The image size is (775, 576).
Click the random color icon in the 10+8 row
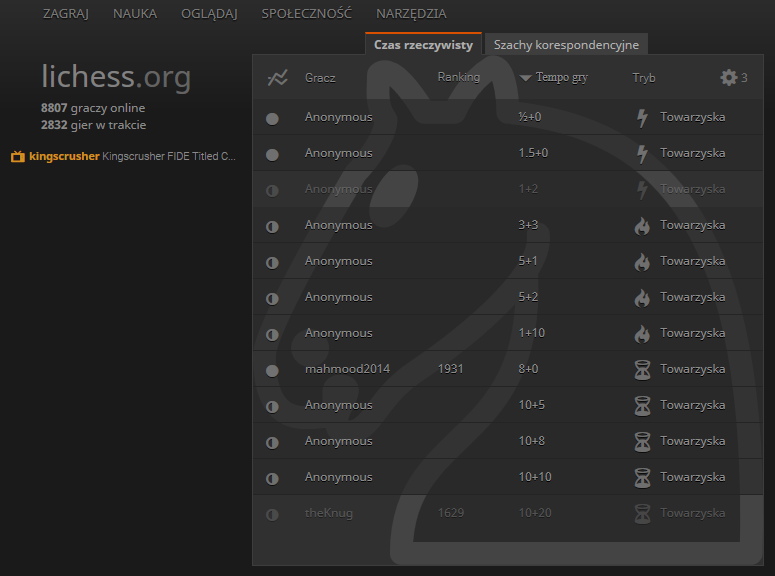[272, 443]
